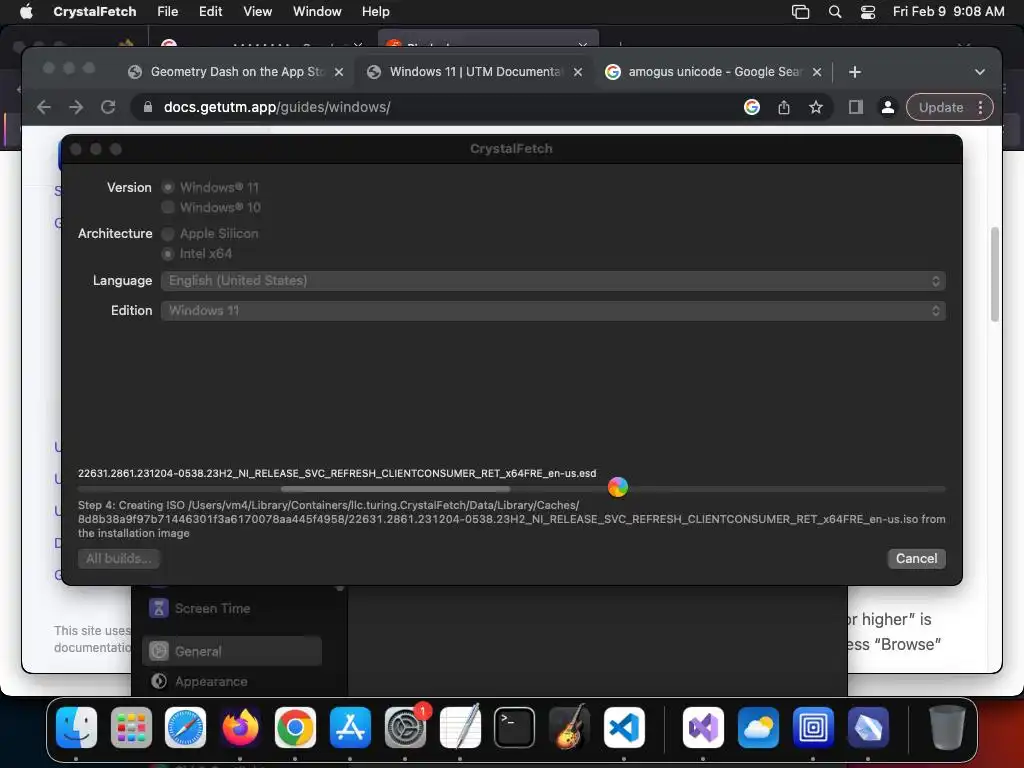Open Firefox in the dock
Image resolution: width=1024 pixels, height=768 pixels.
pyautogui.click(x=240, y=728)
